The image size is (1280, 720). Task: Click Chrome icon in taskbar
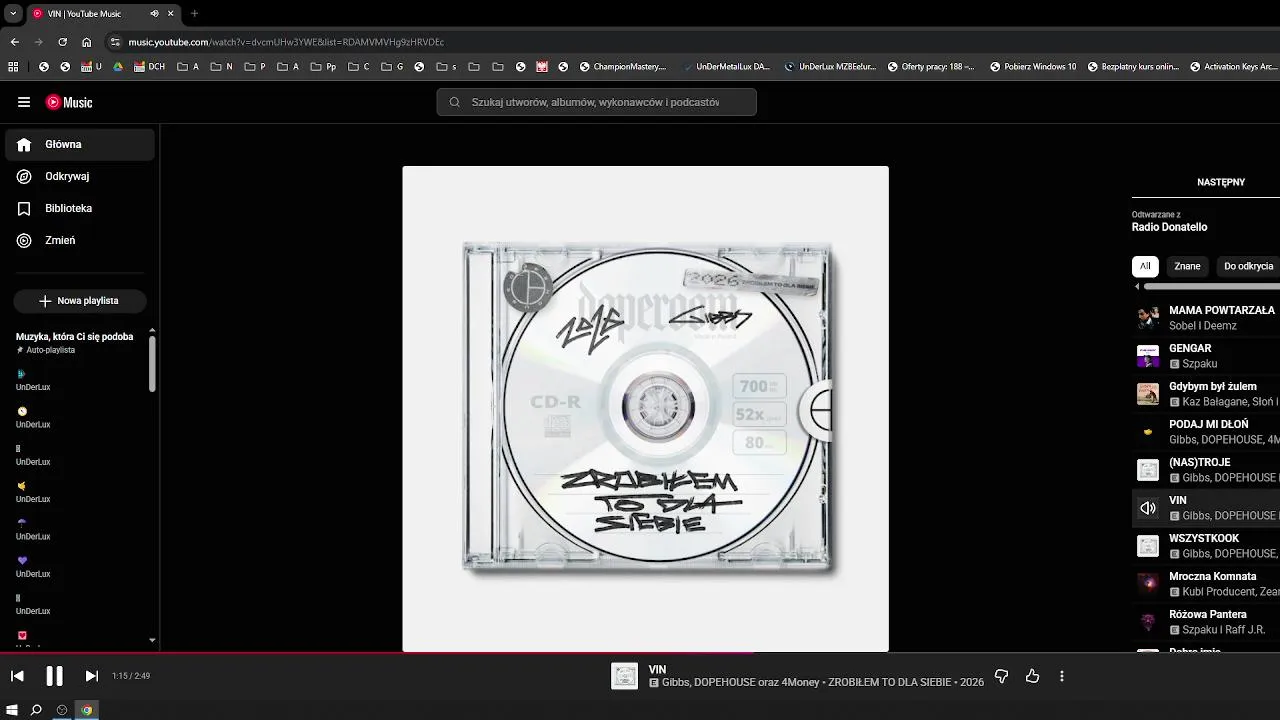click(86, 710)
